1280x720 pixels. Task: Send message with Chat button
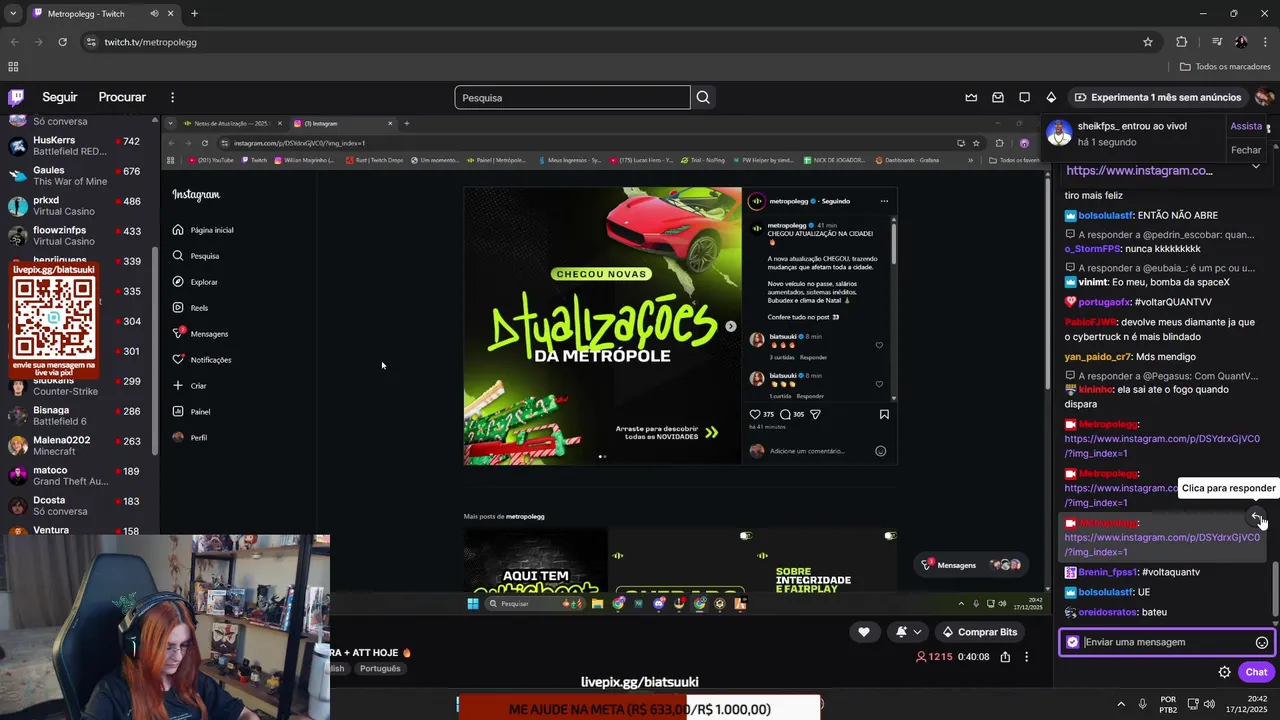1256,672
